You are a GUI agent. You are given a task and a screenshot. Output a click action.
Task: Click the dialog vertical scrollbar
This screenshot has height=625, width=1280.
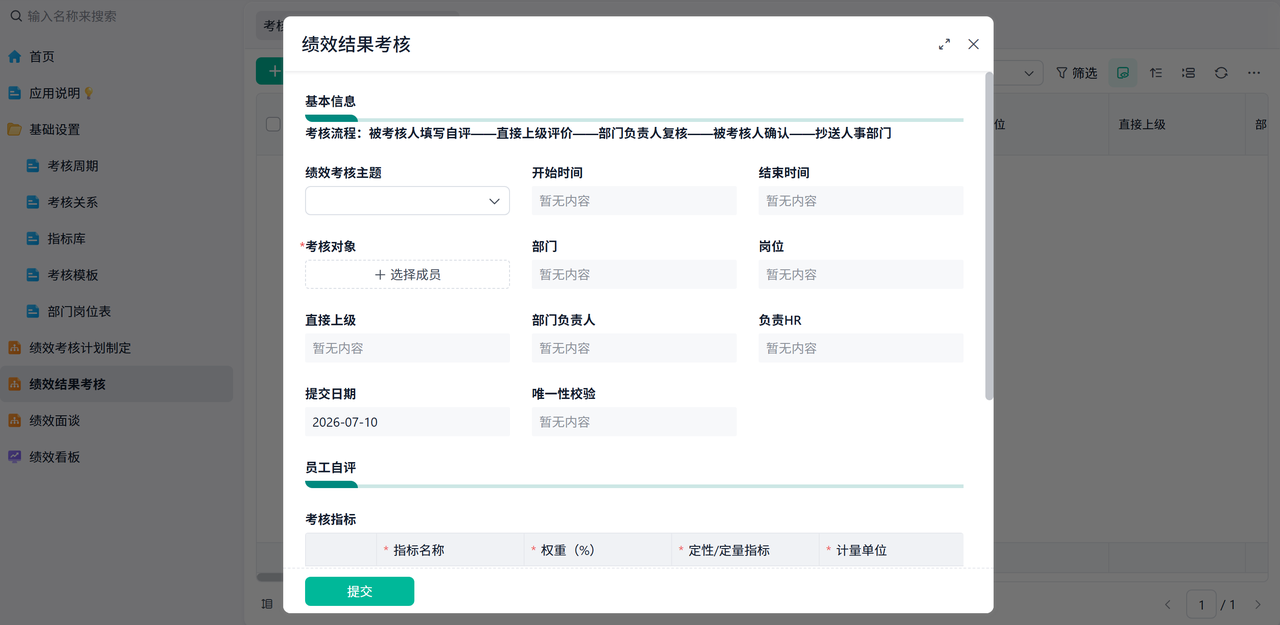click(x=989, y=235)
